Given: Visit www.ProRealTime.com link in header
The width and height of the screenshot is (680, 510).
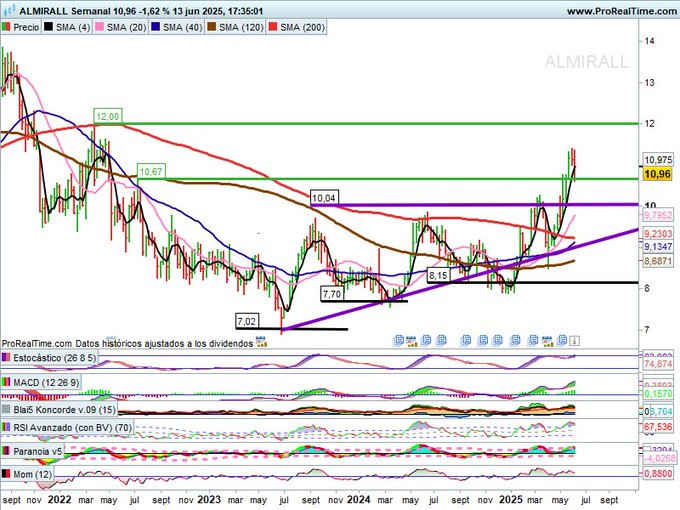Looking at the screenshot, I should tap(621, 11).
